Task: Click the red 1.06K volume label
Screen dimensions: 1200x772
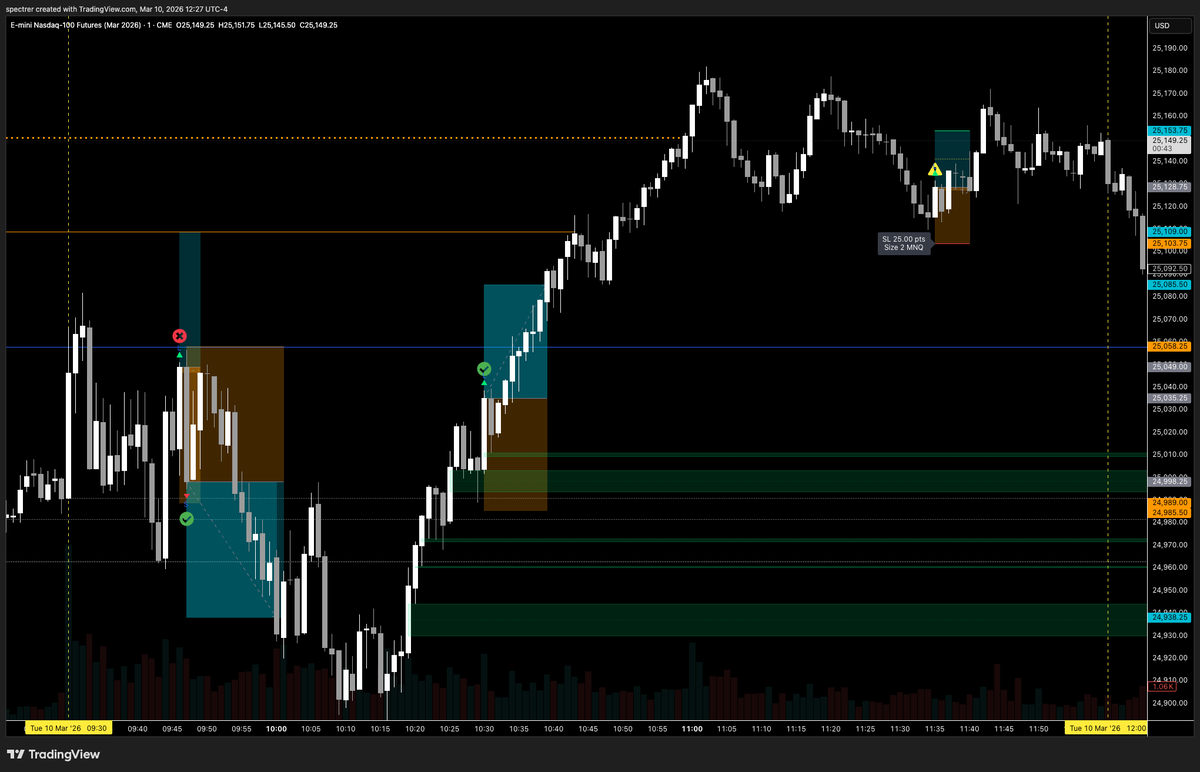Action: click(x=1163, y=687)
